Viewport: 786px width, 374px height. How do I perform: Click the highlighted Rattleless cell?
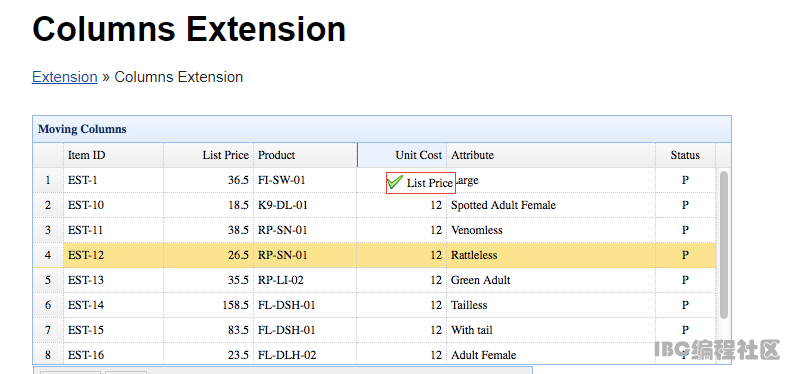[x=551, y=255]
